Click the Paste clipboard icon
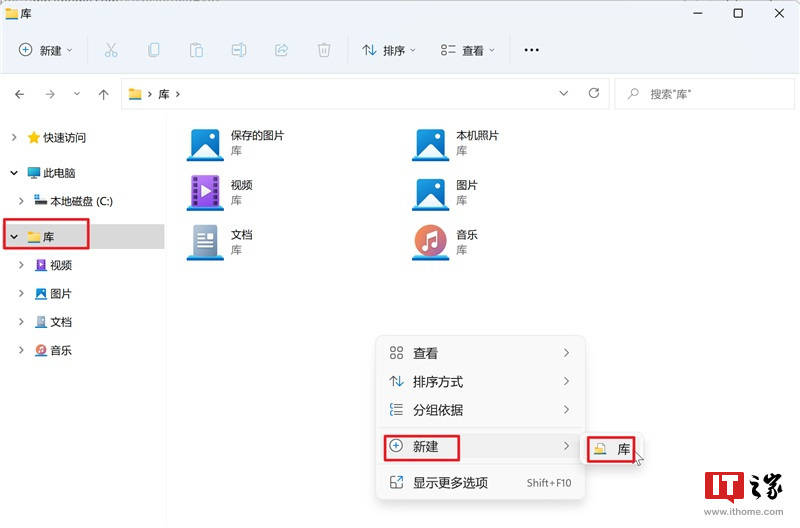This screenshot has width=800, height=528. pyautogui.click(x=196, y=50)
